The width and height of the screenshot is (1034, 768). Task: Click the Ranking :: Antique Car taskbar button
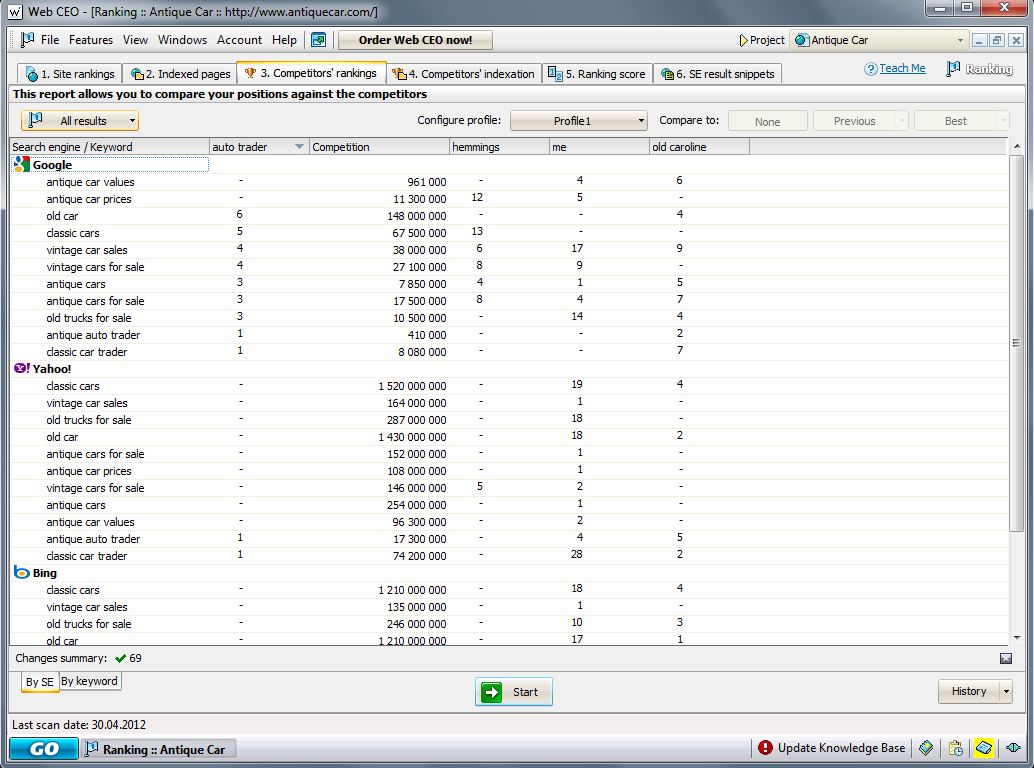point(158,750)
